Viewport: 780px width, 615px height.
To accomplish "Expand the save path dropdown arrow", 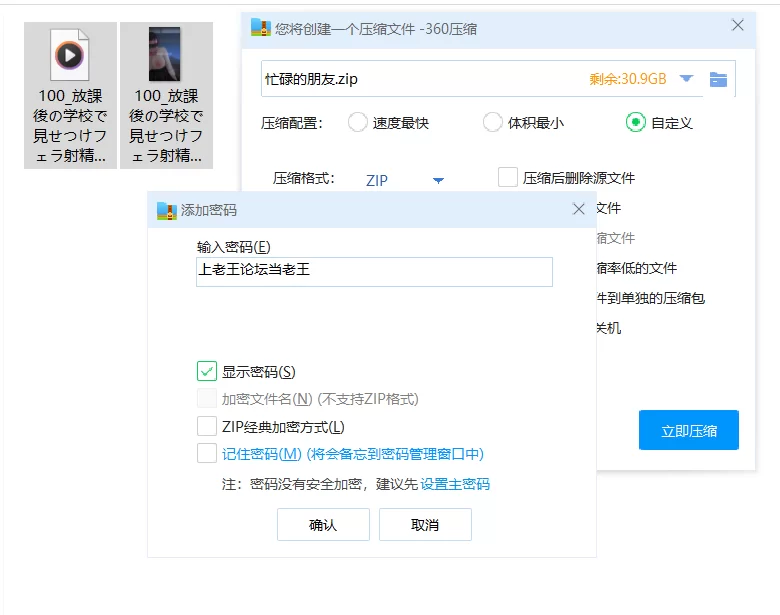I will pos(686,79).
